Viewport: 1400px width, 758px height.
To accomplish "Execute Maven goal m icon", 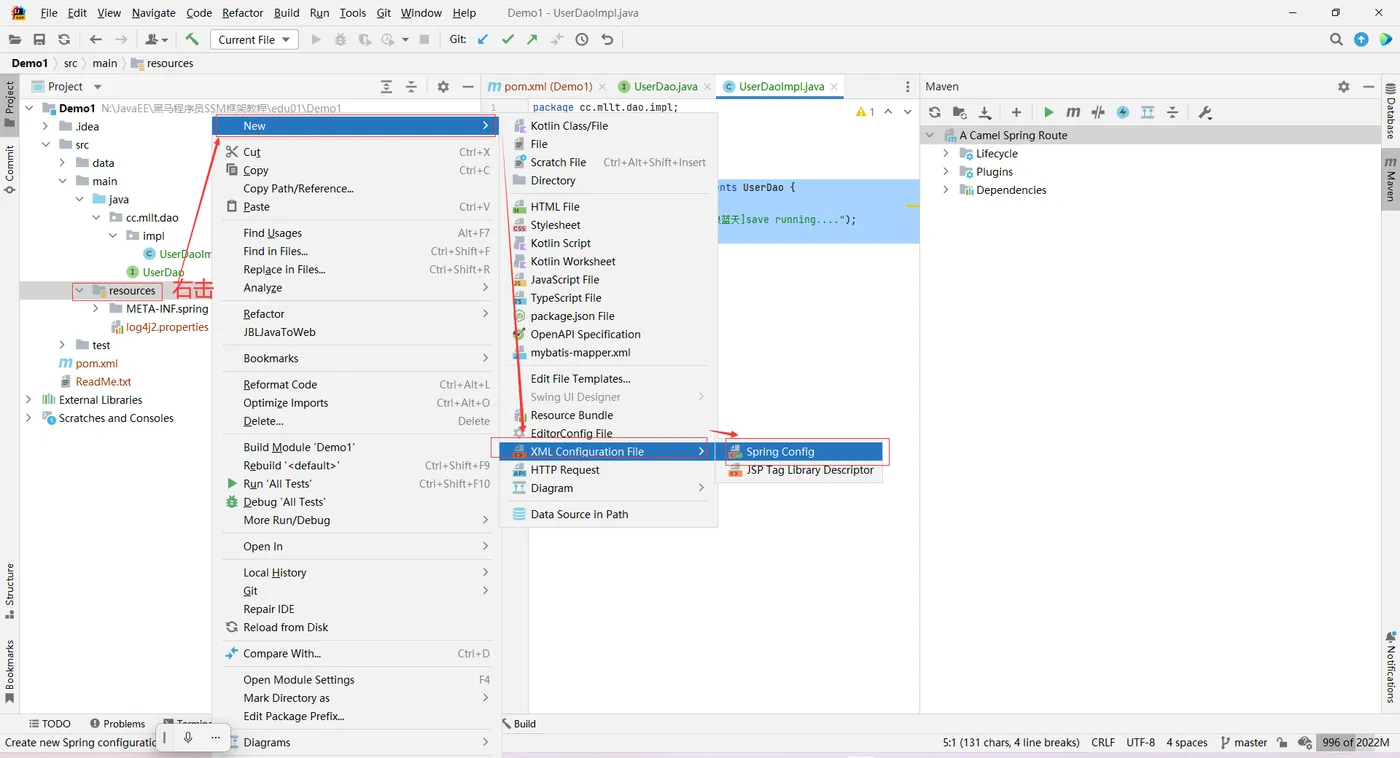I will tap(1073, 112).
